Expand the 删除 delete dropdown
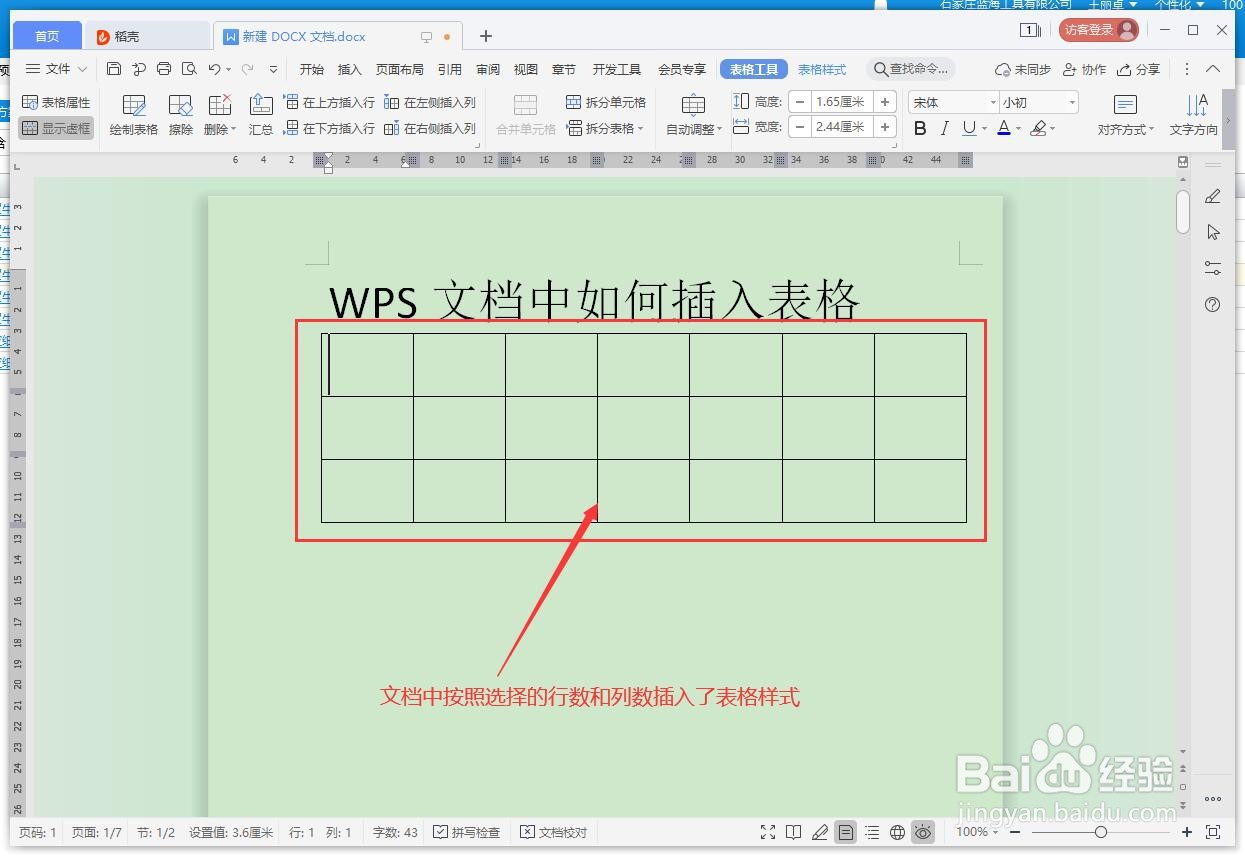Screen dimensions: 1245x856 click(x=220, y=129)
